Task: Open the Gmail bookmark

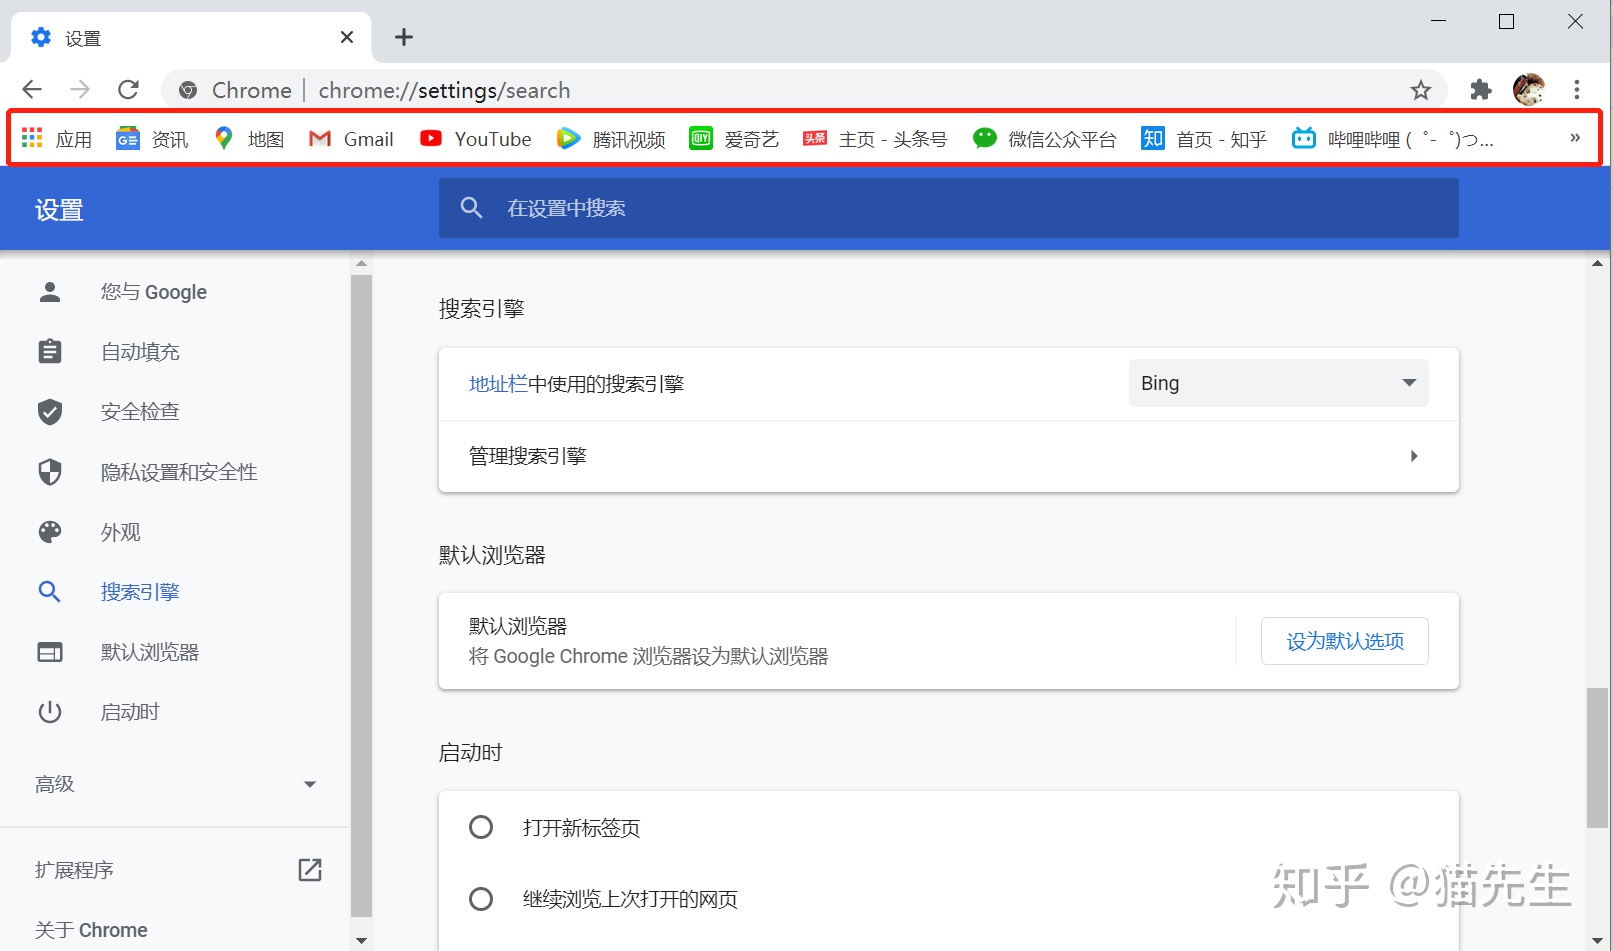Action: pos(352,139)
